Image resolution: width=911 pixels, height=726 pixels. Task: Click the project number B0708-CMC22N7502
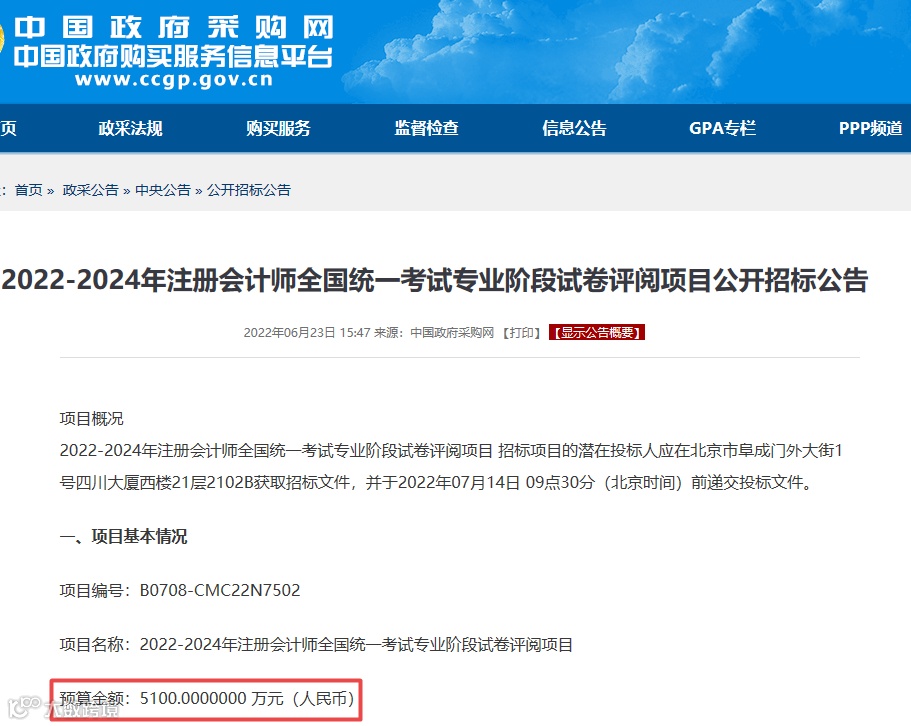click(220, 590)
